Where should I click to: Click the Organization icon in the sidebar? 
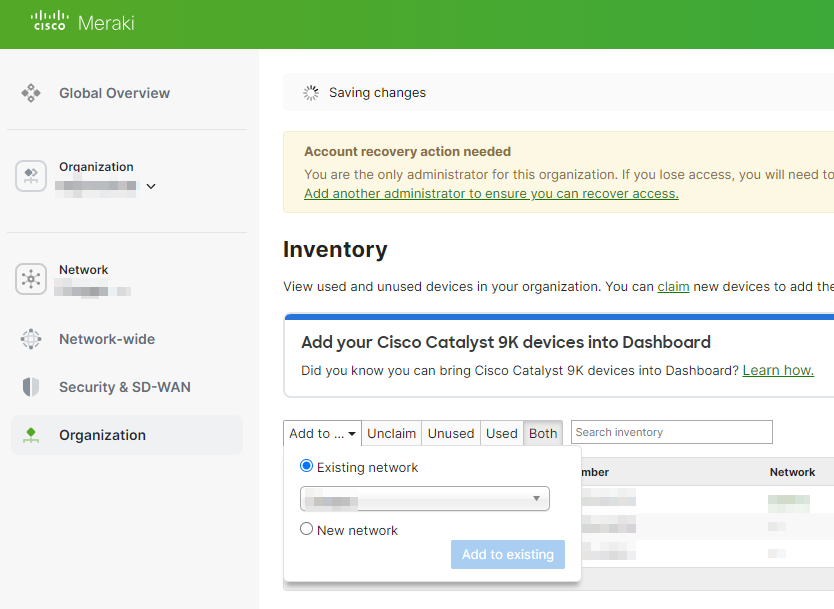tap(30, 175)
